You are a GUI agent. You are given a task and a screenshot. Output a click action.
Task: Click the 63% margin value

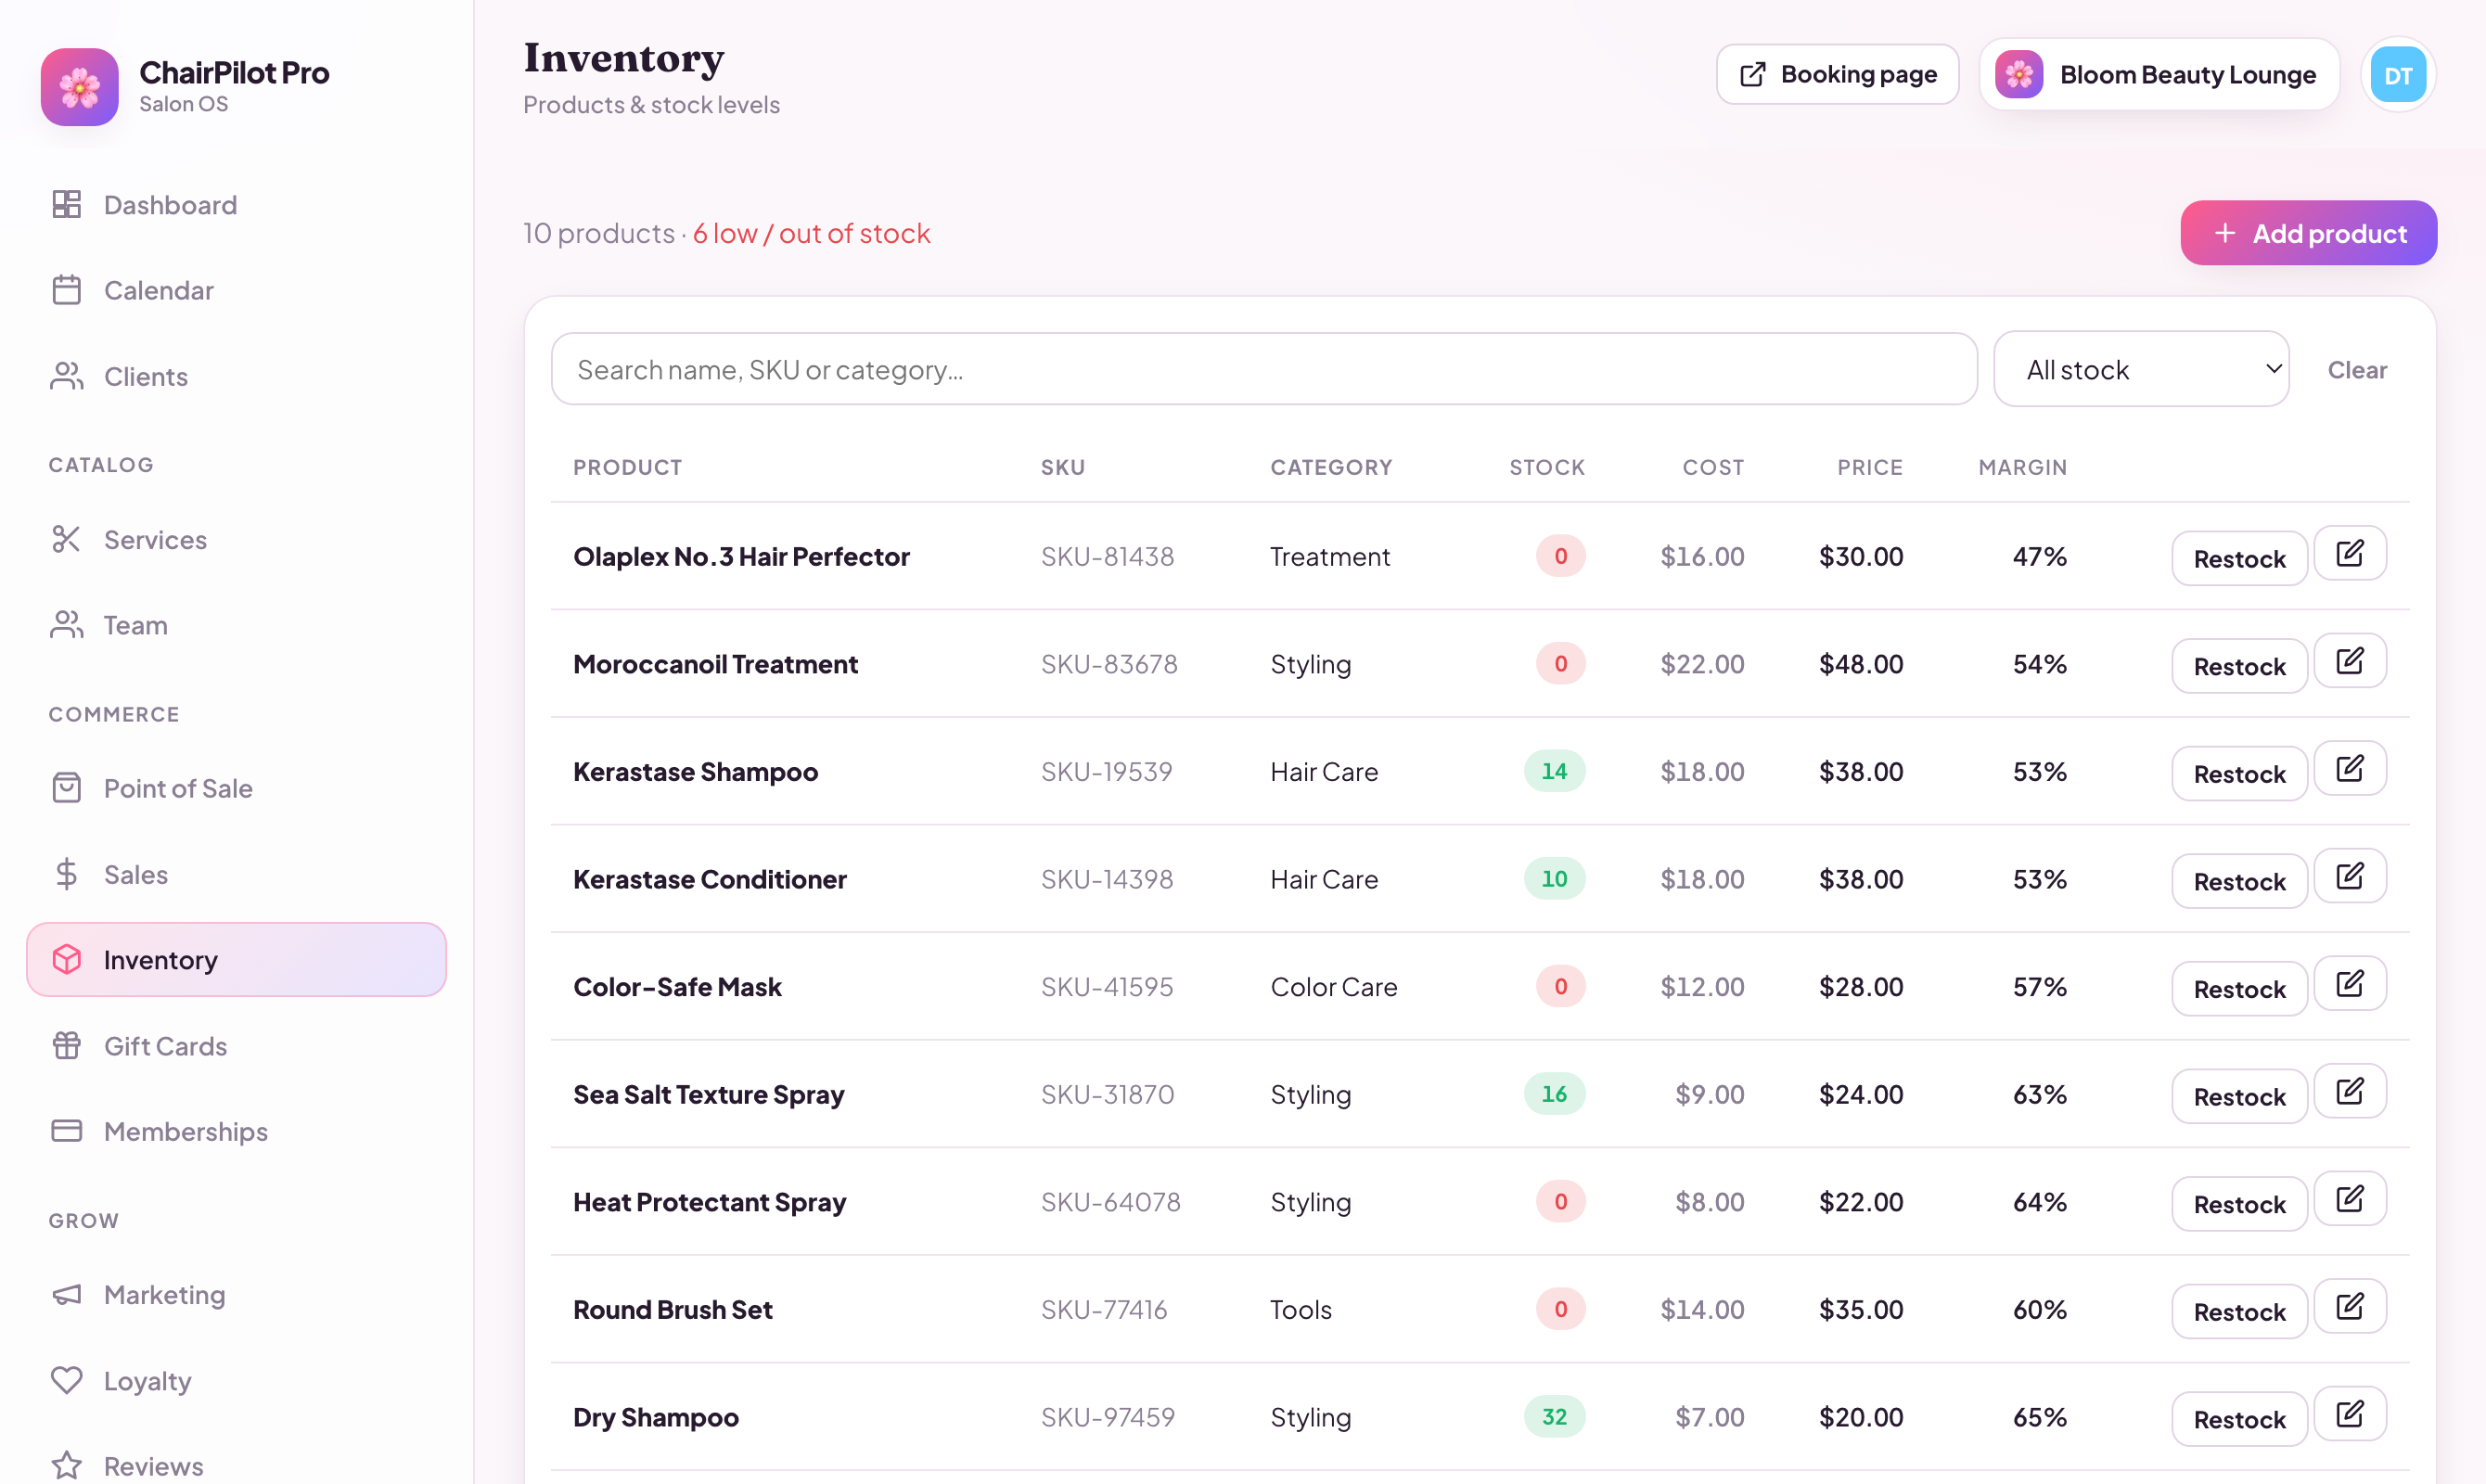pos(2039,1094)
